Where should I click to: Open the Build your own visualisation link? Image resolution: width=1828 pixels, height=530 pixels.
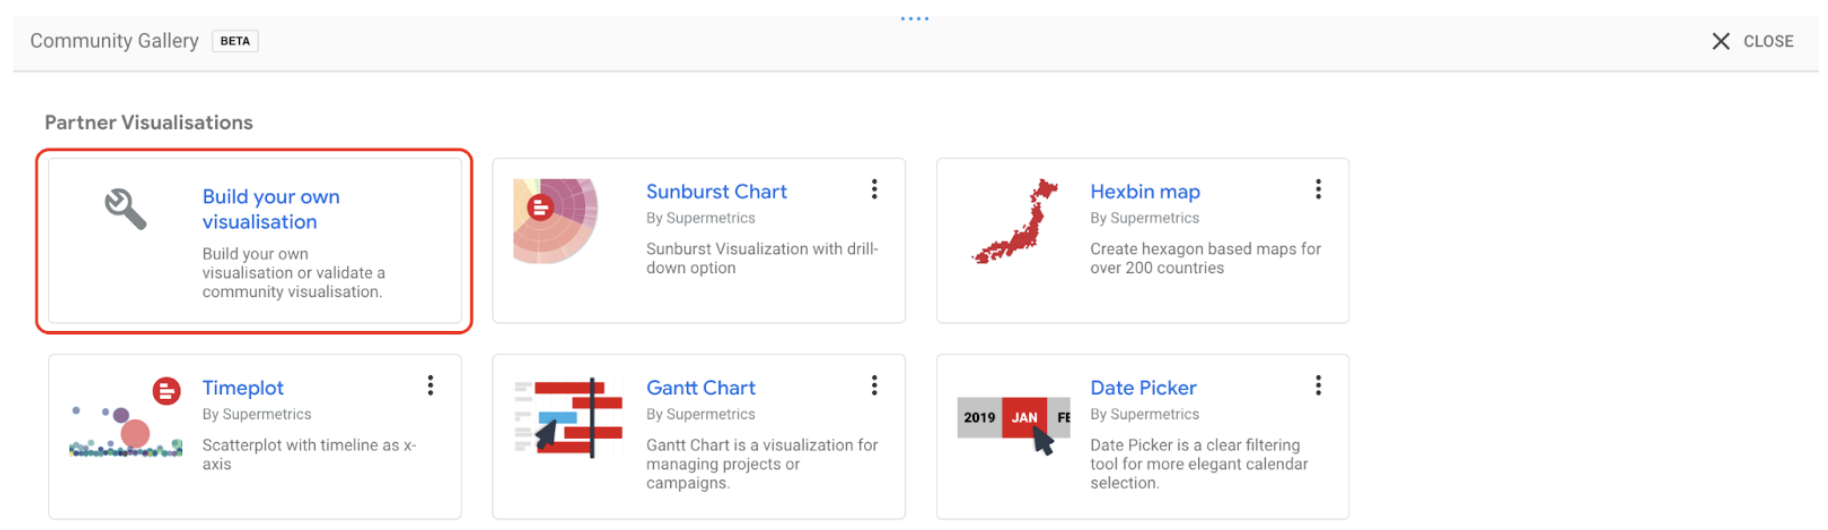point(270,209)
